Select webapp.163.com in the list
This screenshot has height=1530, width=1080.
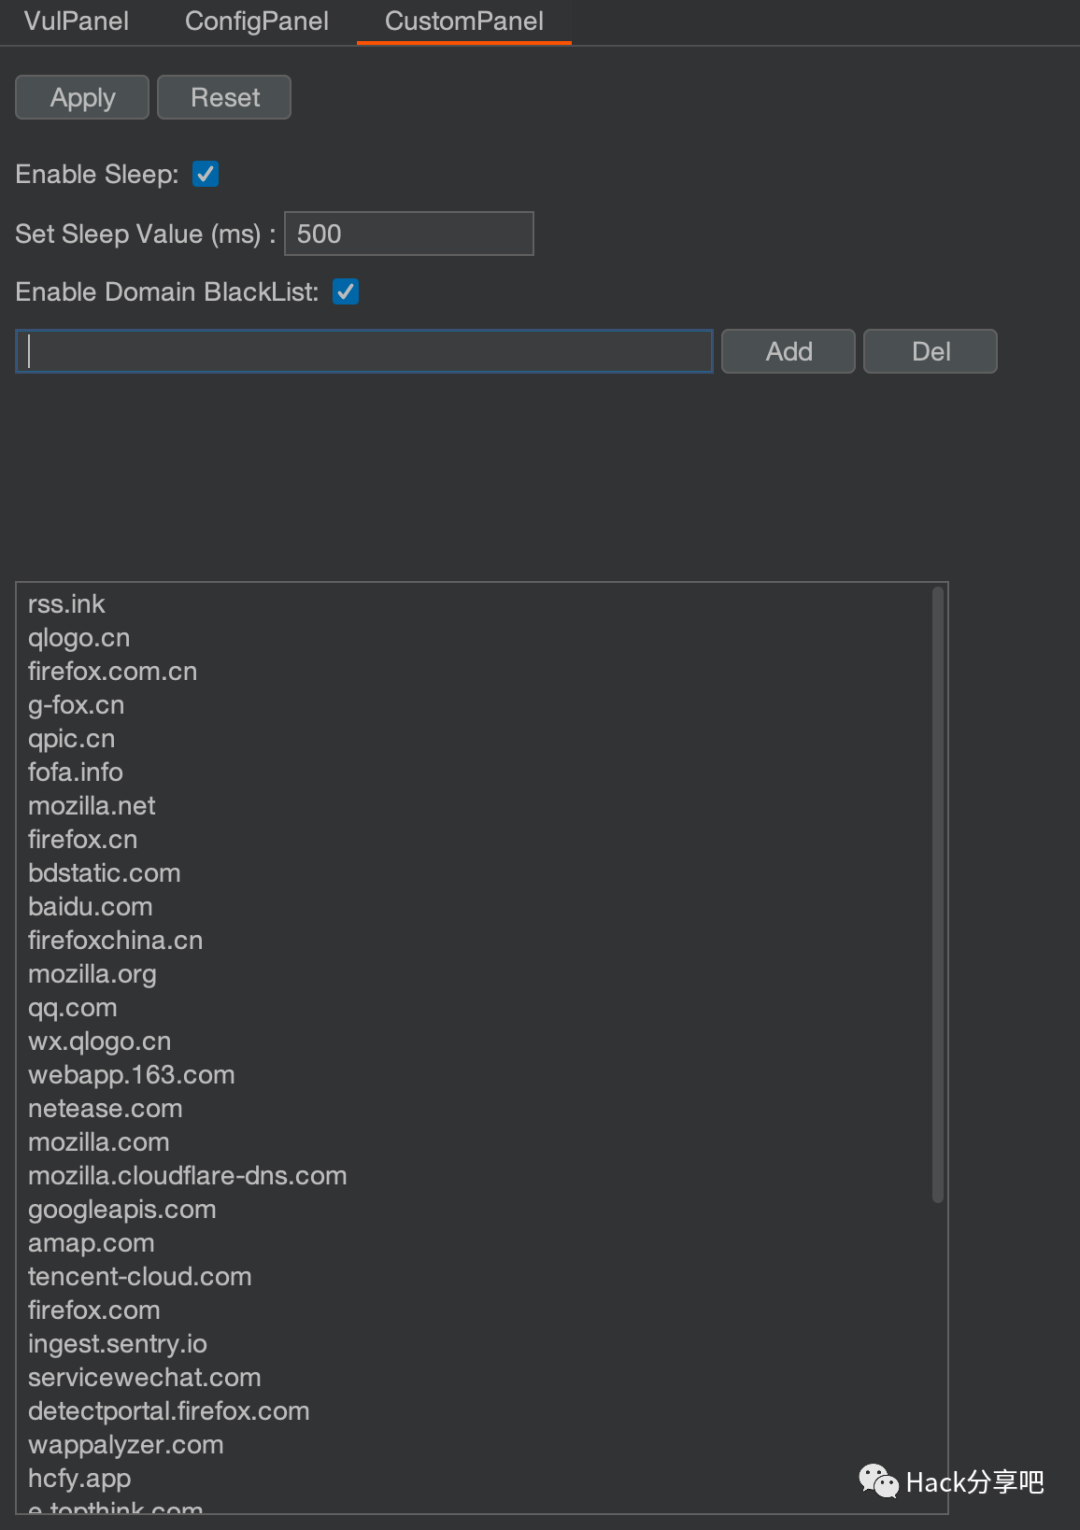pos(131,1075)
